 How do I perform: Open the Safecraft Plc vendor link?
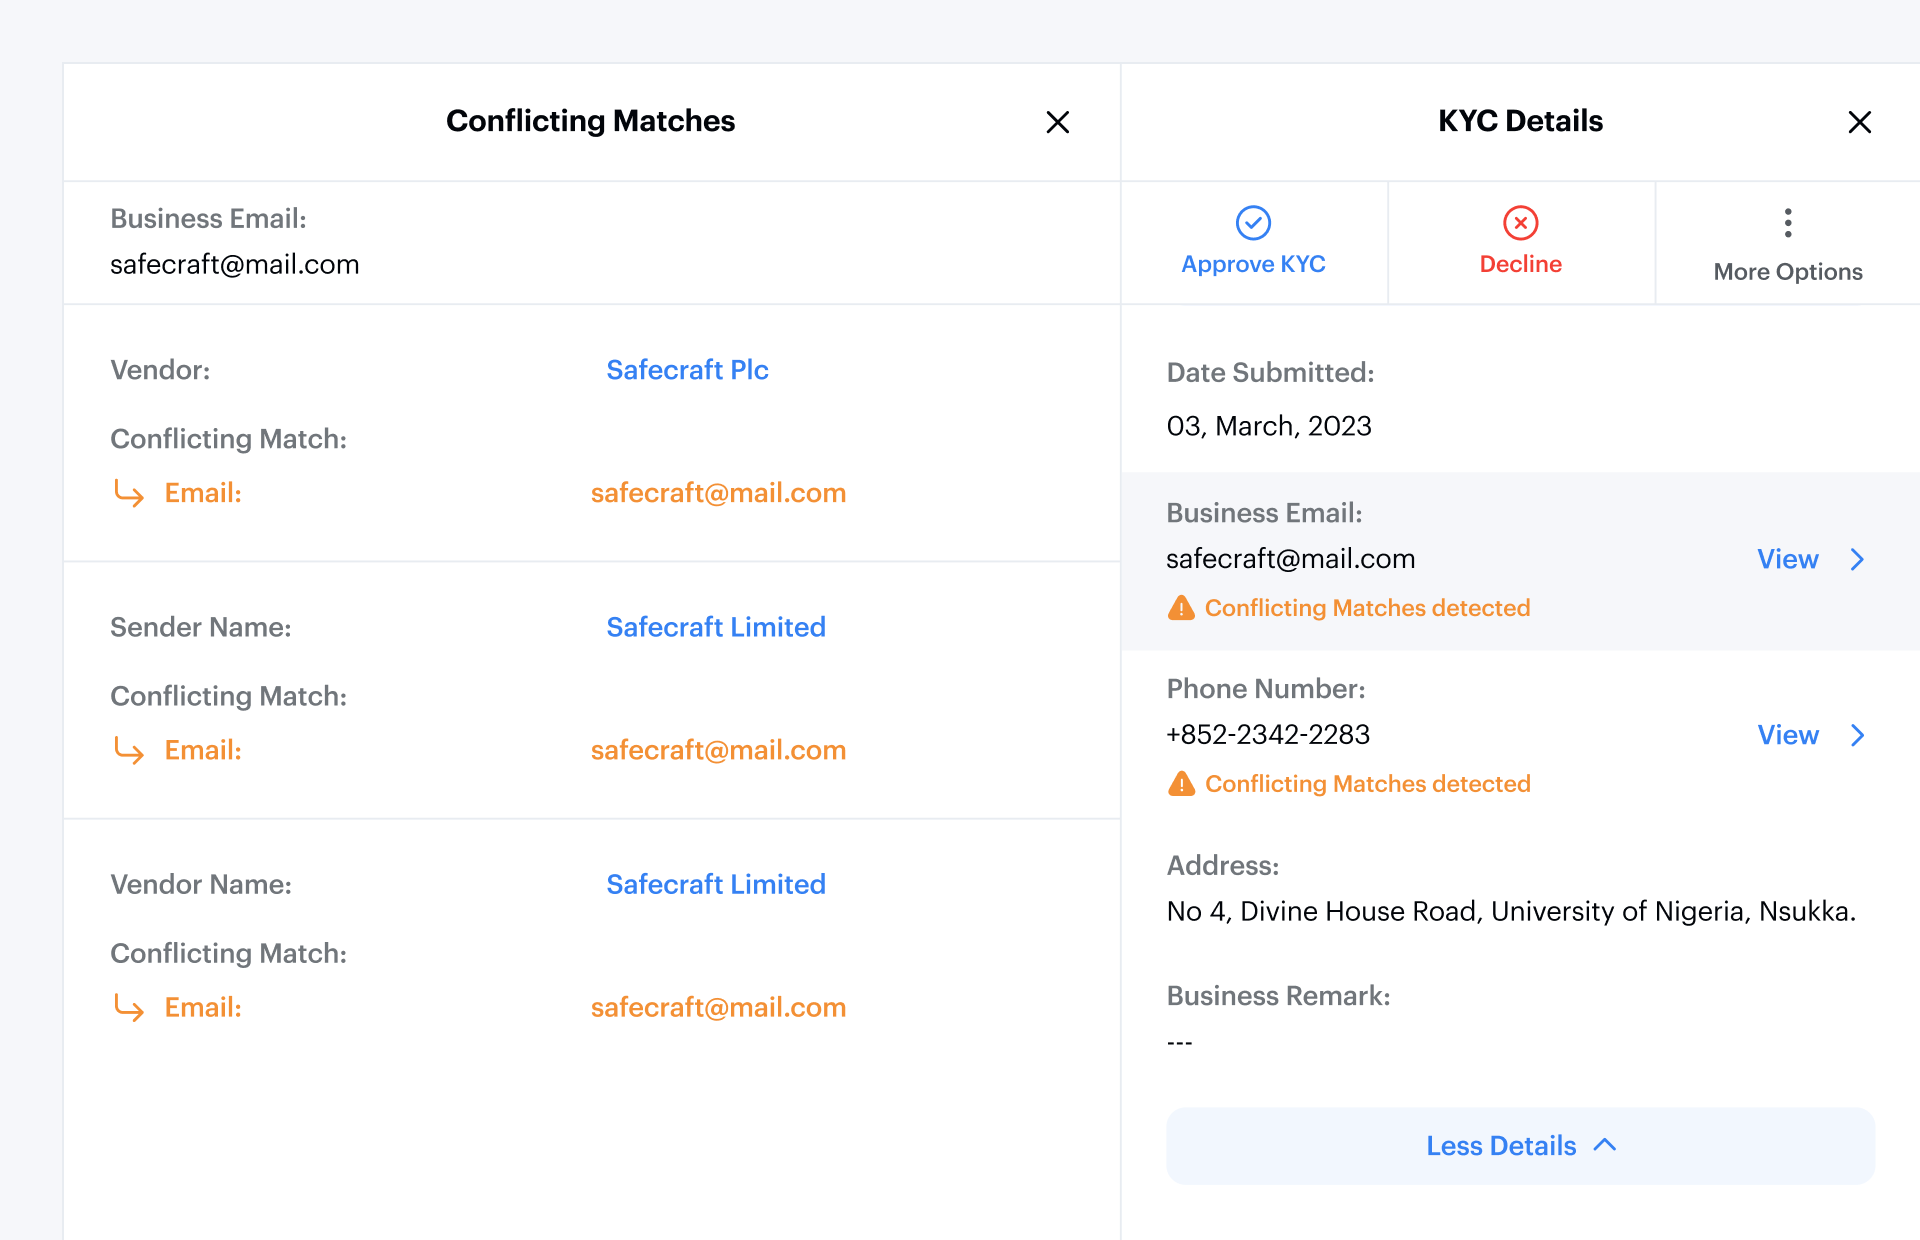click(x=687, y=370)
